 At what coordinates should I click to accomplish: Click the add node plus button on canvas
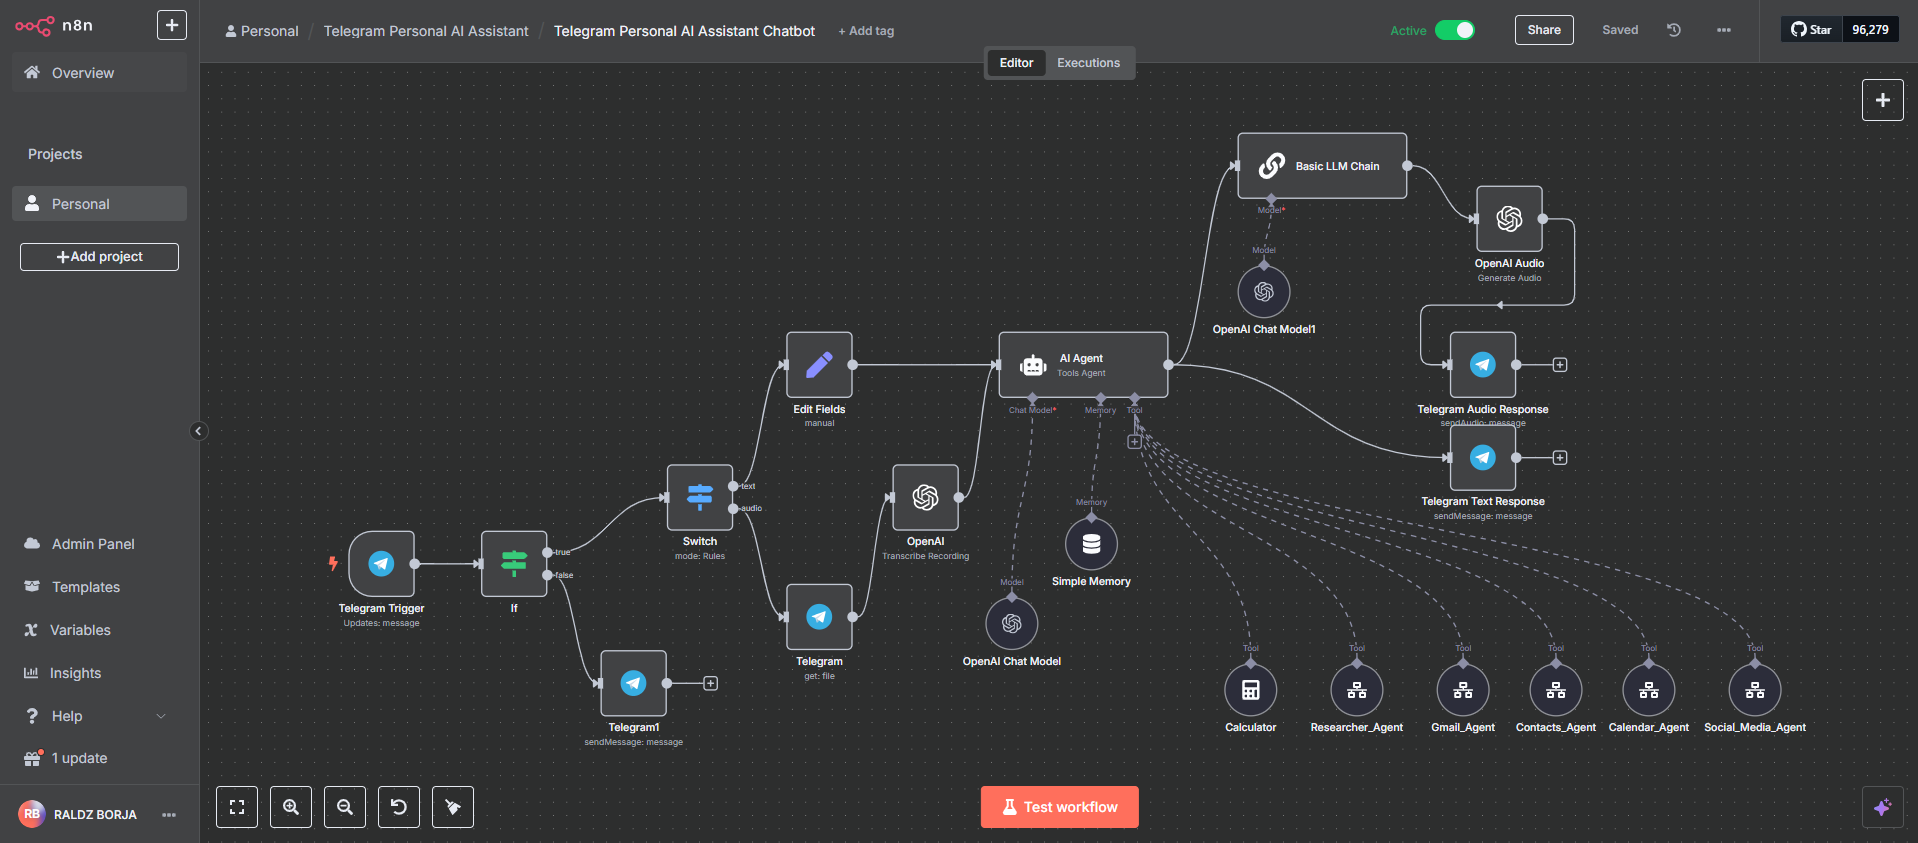pos(1882,100)
